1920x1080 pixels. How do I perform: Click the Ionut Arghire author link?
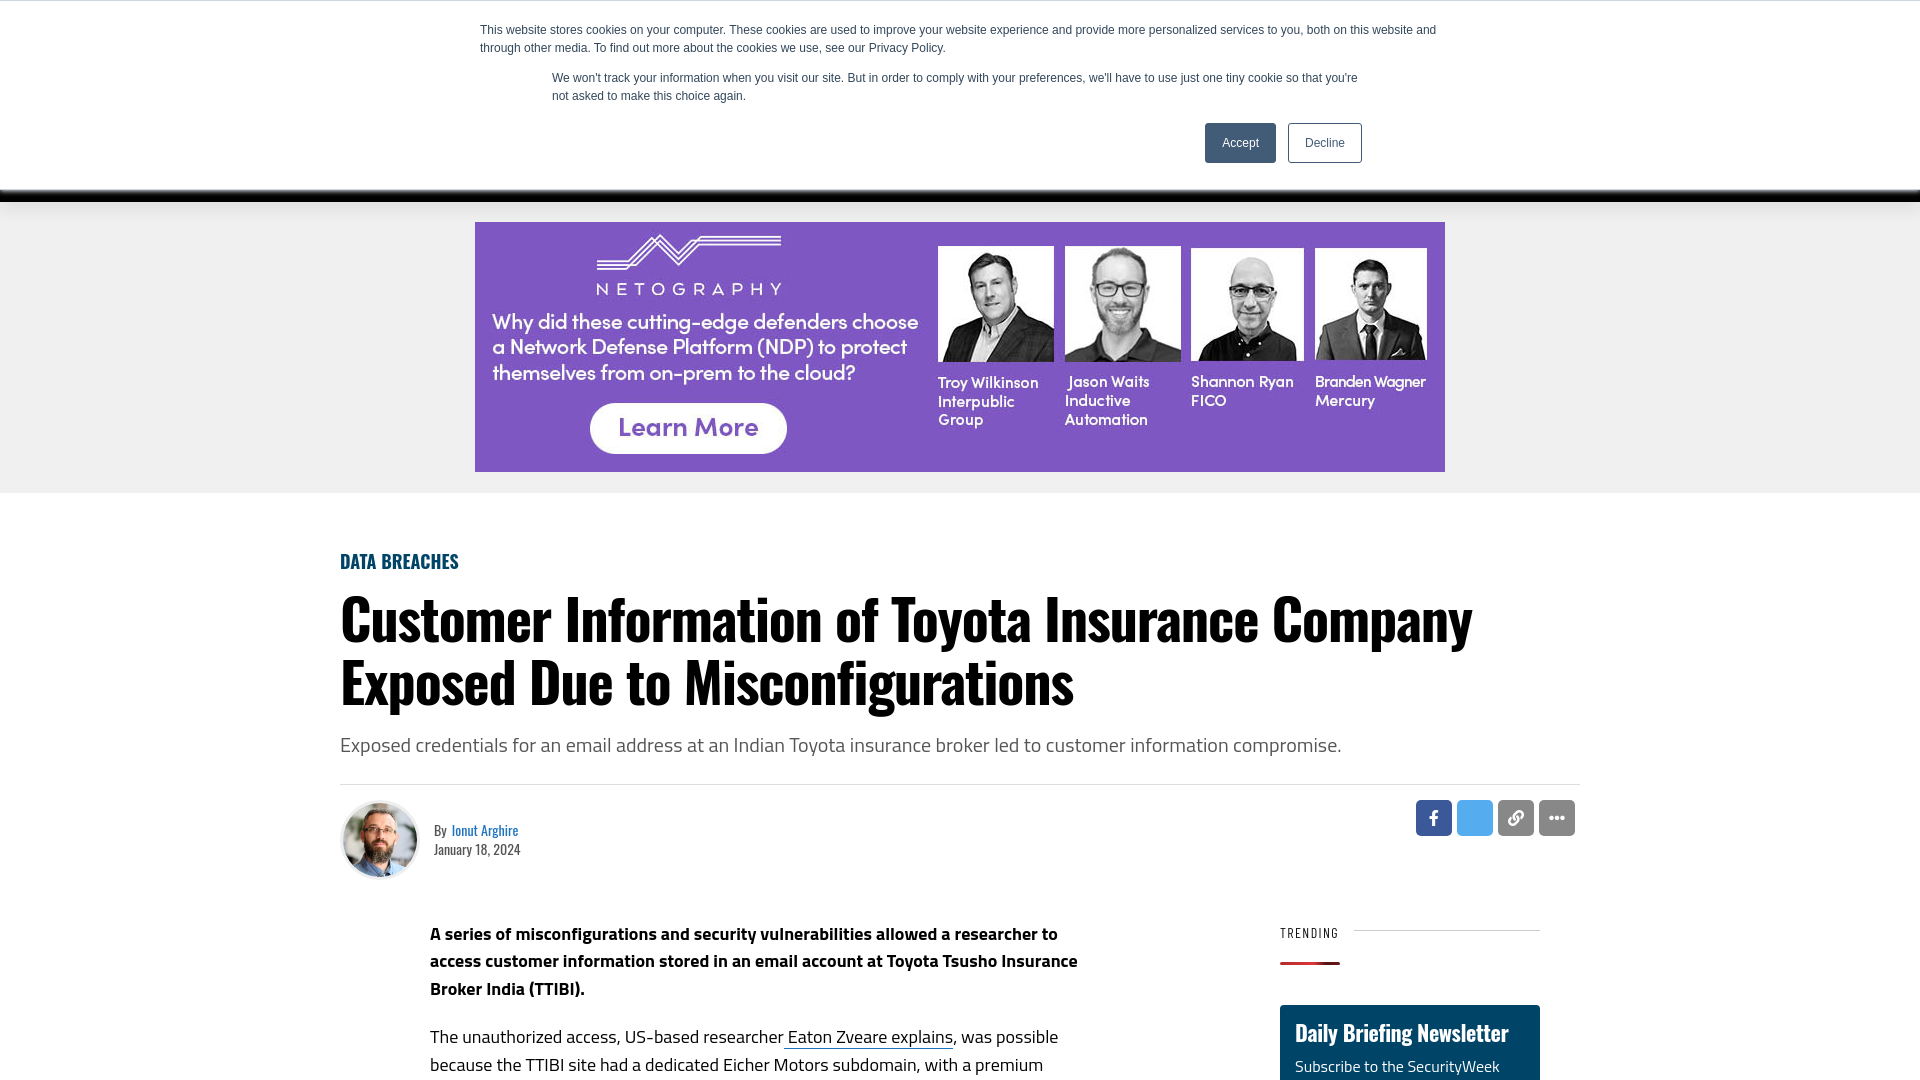(485, 829)
